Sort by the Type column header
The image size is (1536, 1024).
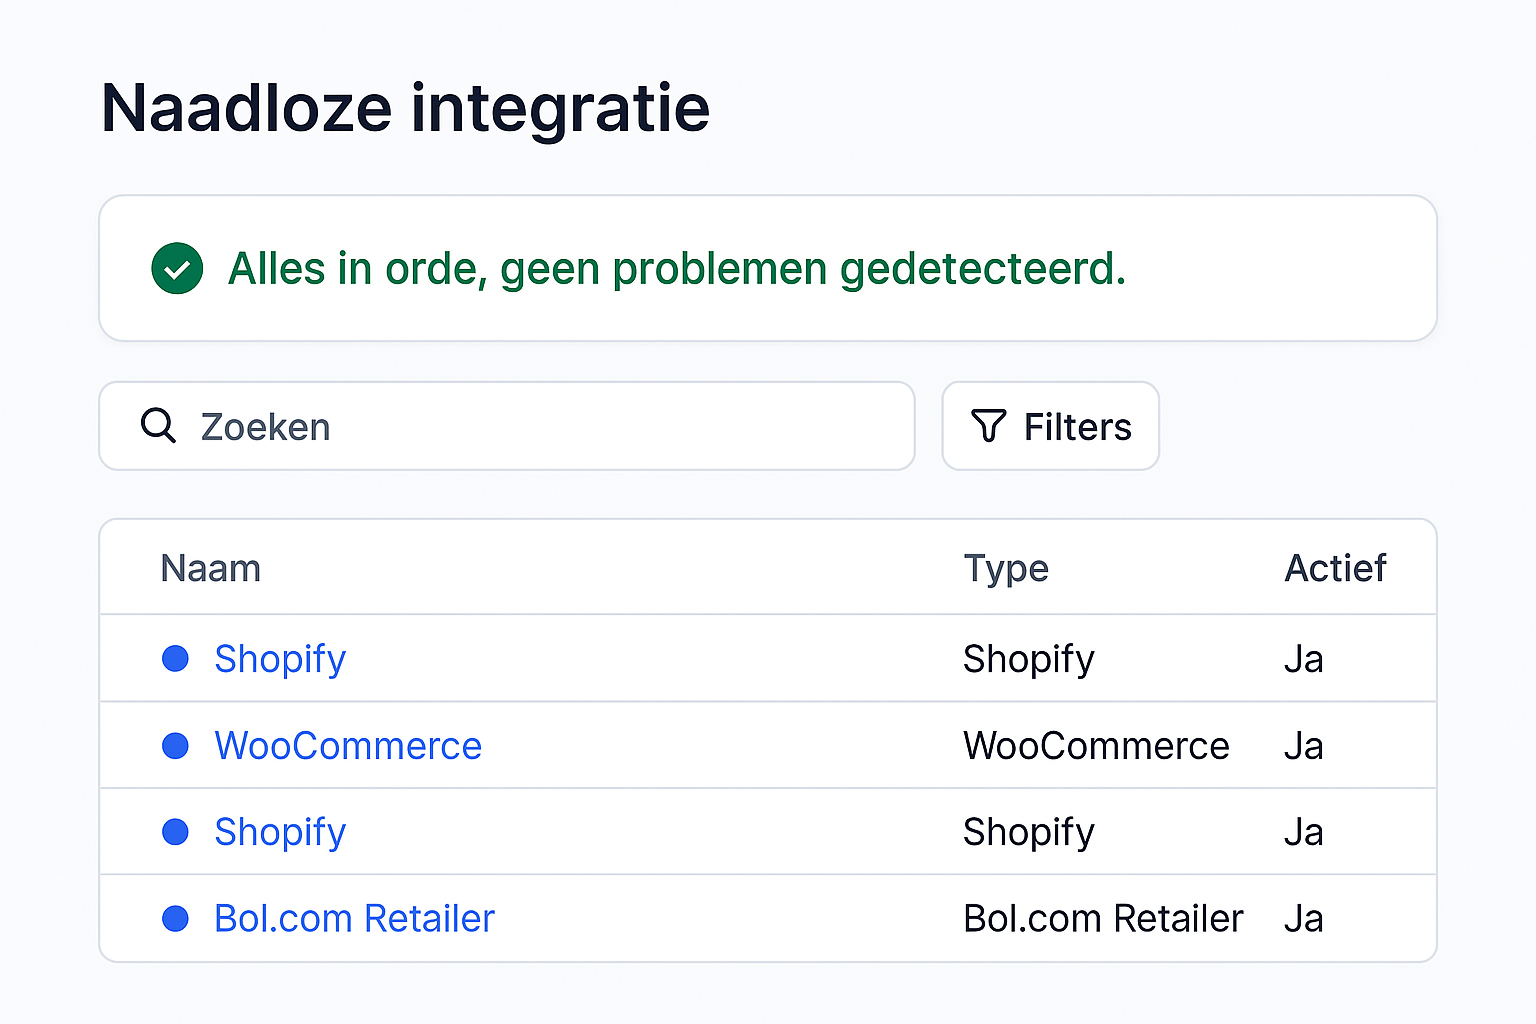1006,568
